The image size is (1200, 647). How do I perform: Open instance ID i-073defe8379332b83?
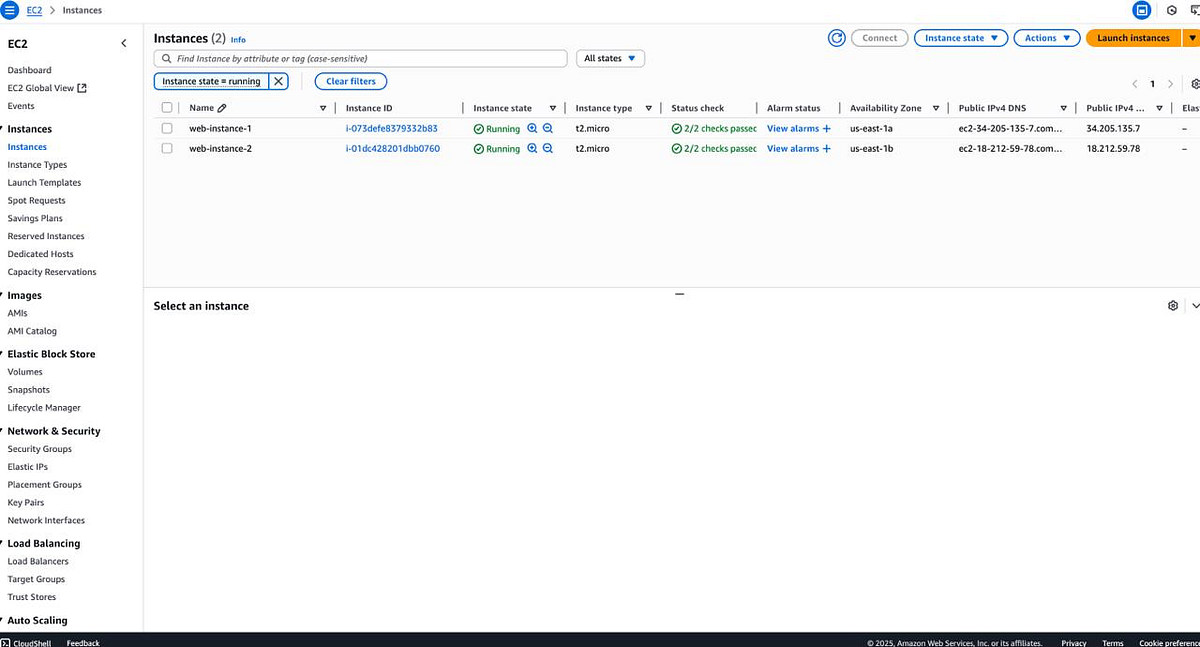(x=394, y=128)
